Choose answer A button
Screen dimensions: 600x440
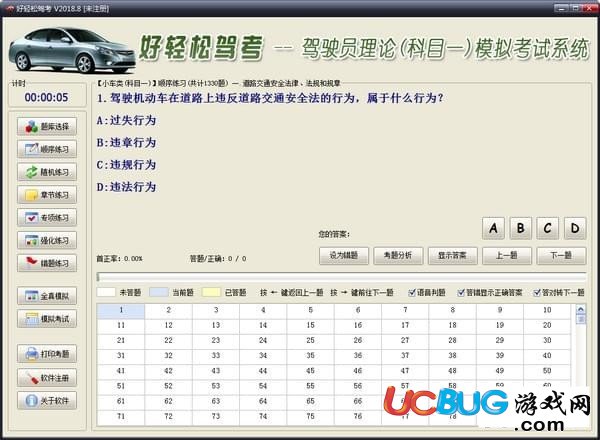(493, 228)
